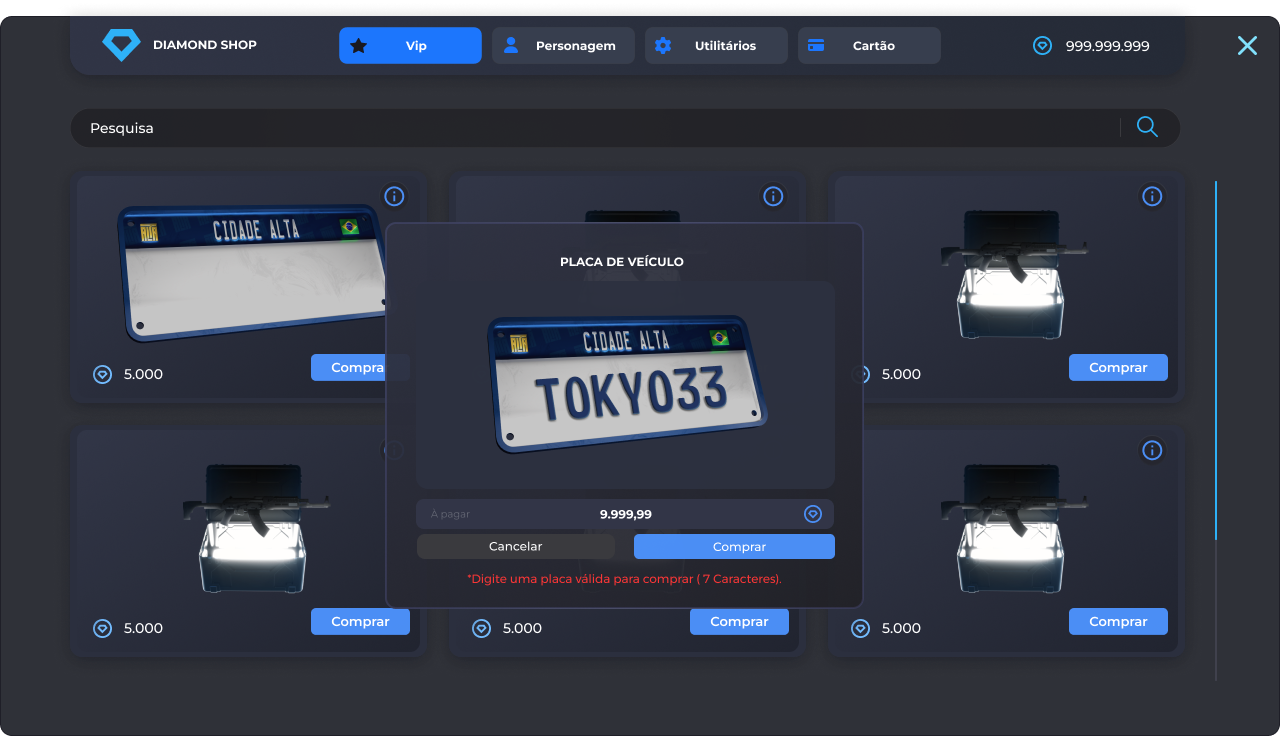This screenshot has width=1280, height=736.
Task: Select the Cartão tab
Action: pos(869,45)
